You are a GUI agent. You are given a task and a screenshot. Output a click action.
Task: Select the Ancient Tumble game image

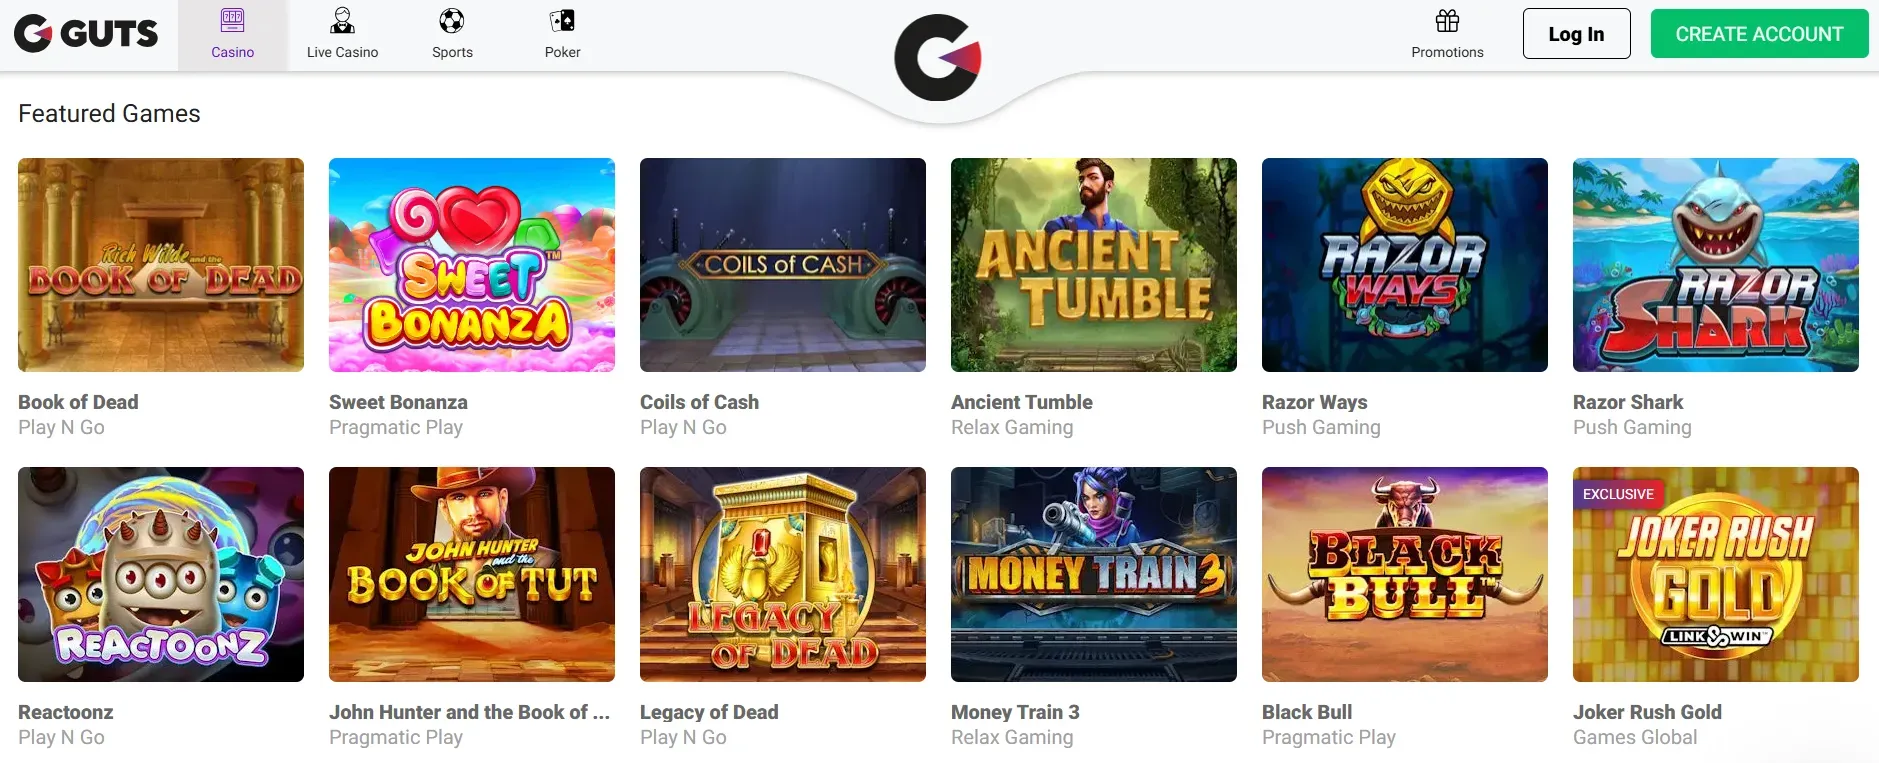click(1094, 265)
